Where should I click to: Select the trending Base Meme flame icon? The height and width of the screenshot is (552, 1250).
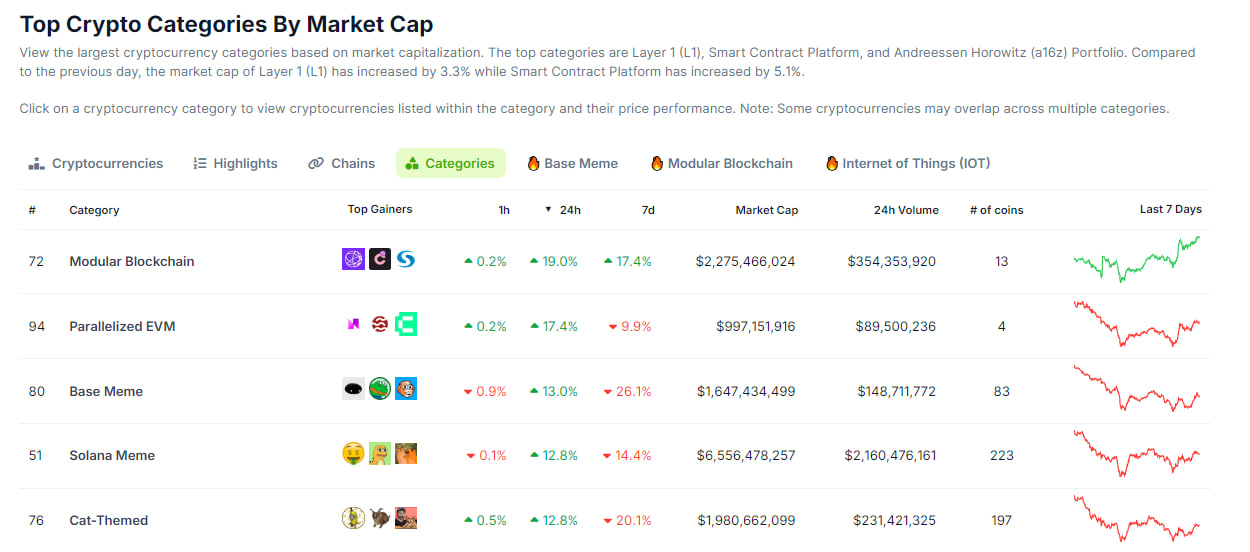point(534,163)
